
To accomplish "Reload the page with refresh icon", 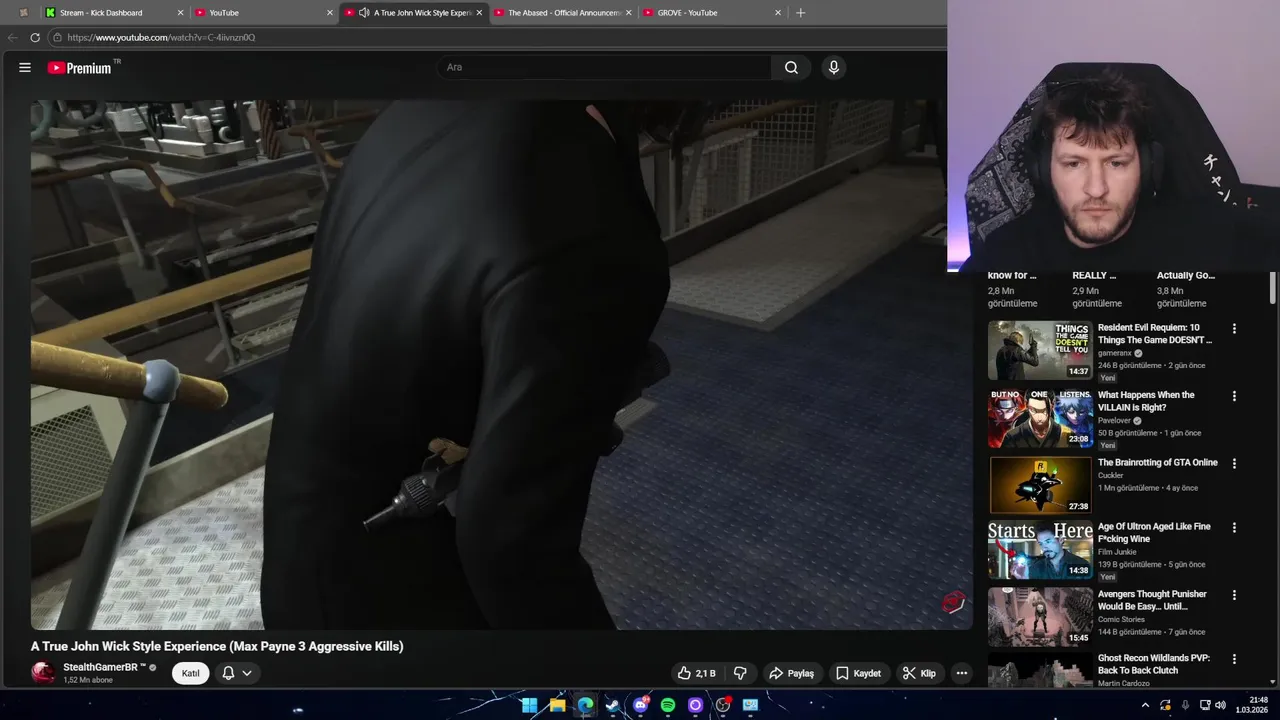I will [35, 37].
